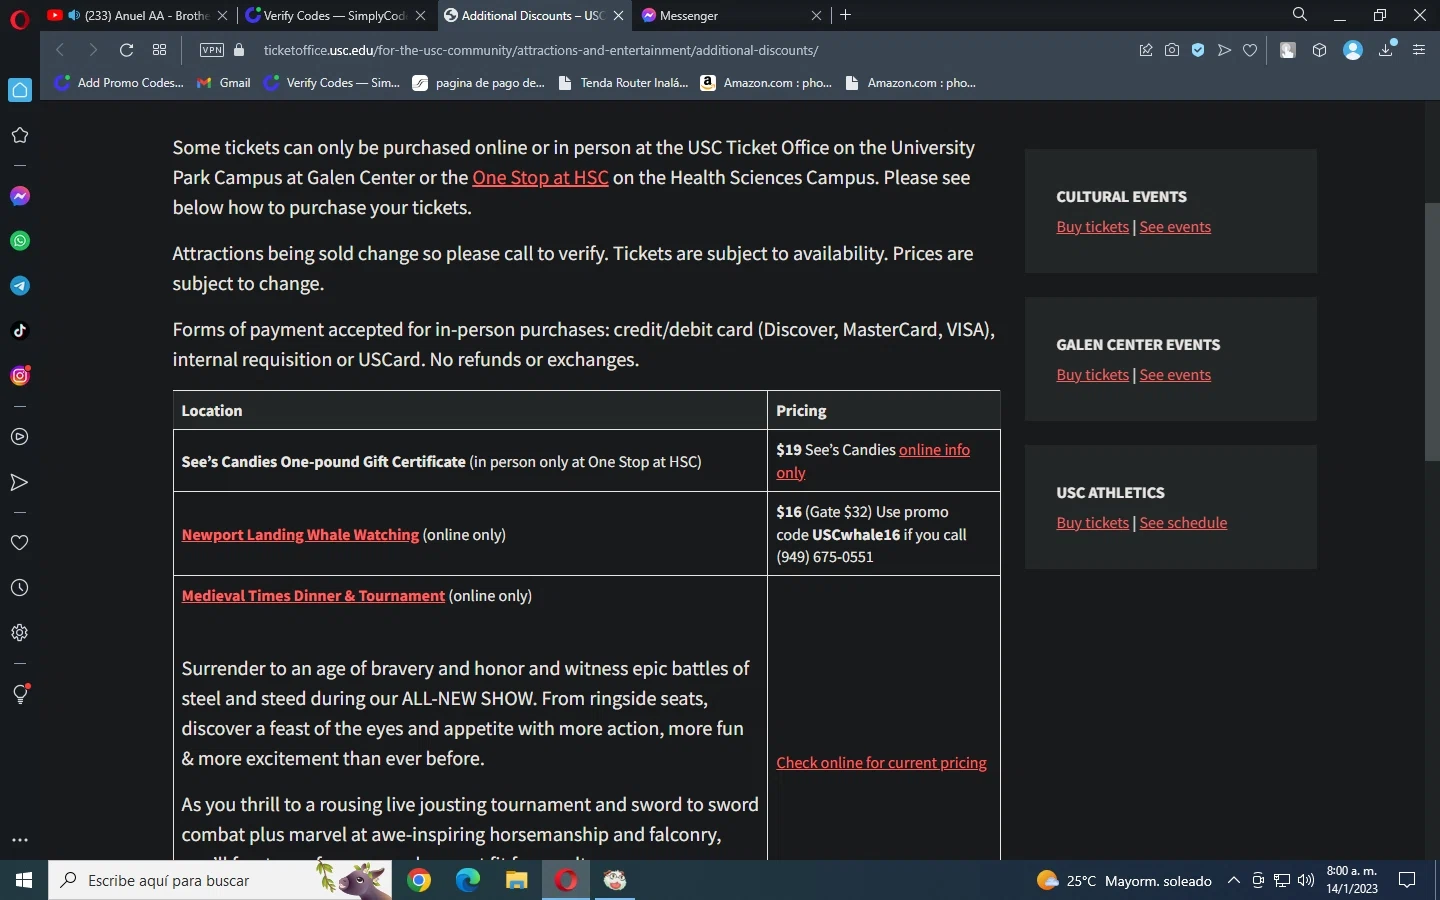
Task: Open the sidebar Flow arrow icon
Action: tap(20, 483)
